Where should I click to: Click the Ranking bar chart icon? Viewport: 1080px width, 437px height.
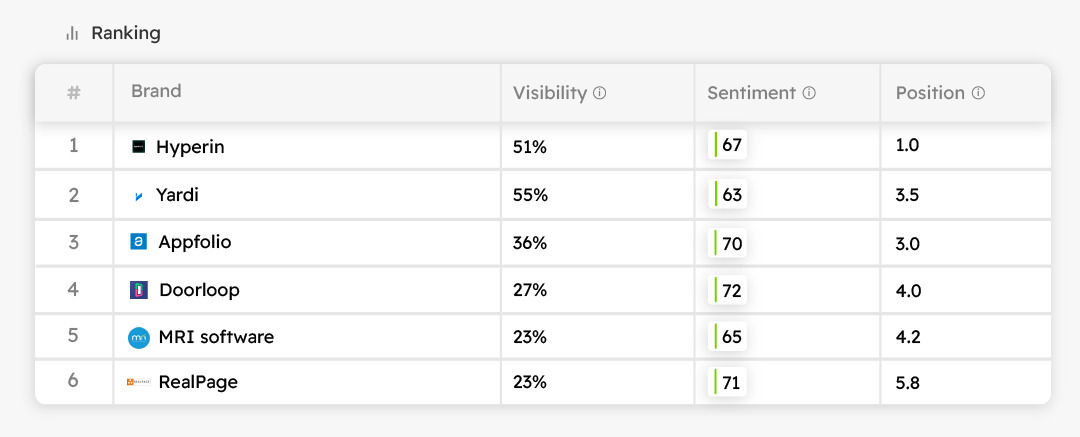point(72,33)
